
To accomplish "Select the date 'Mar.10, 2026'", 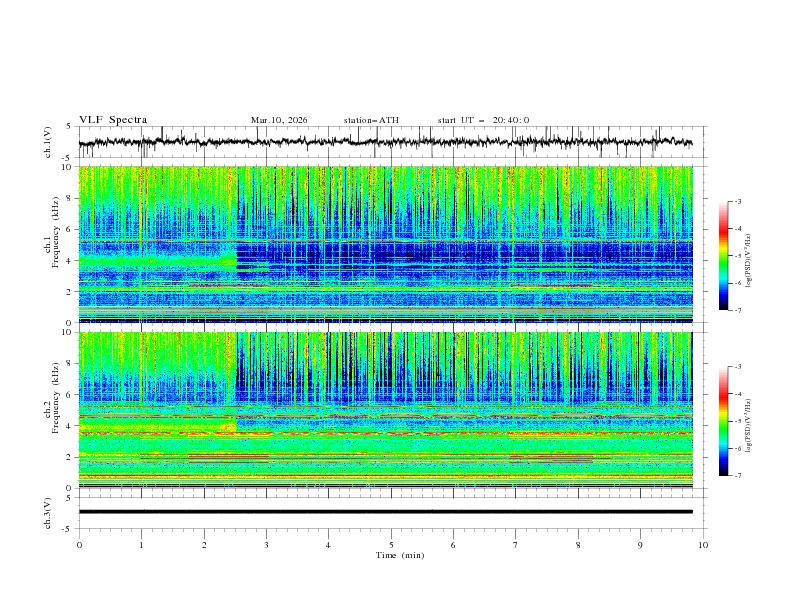I will tap(279, 120).
